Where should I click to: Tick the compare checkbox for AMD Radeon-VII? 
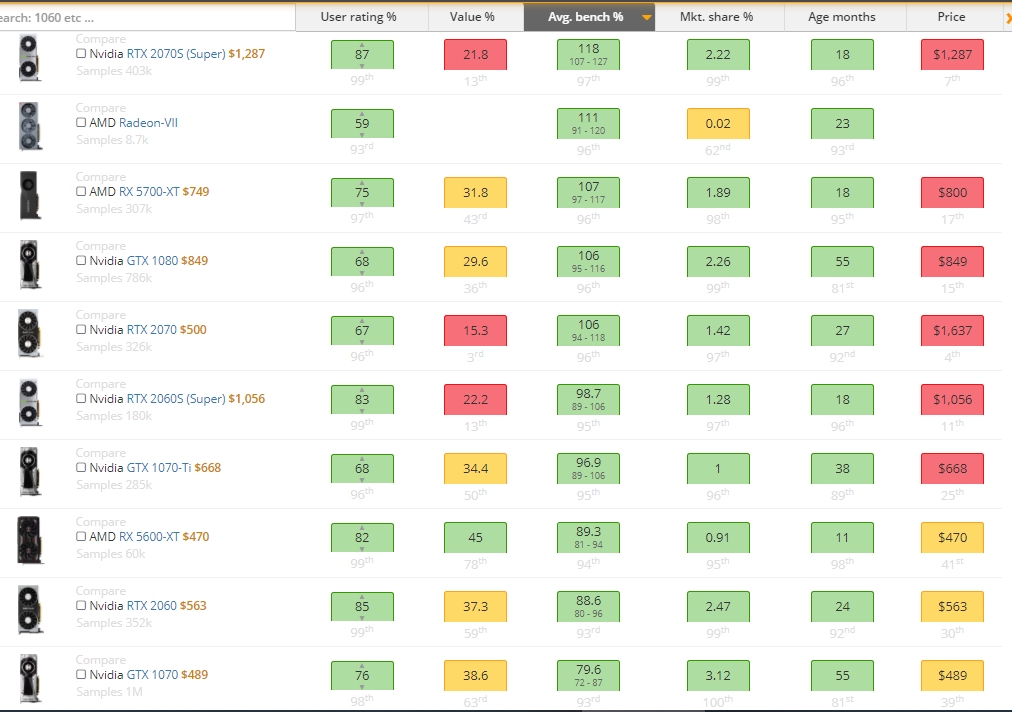[x=81, y=123]
